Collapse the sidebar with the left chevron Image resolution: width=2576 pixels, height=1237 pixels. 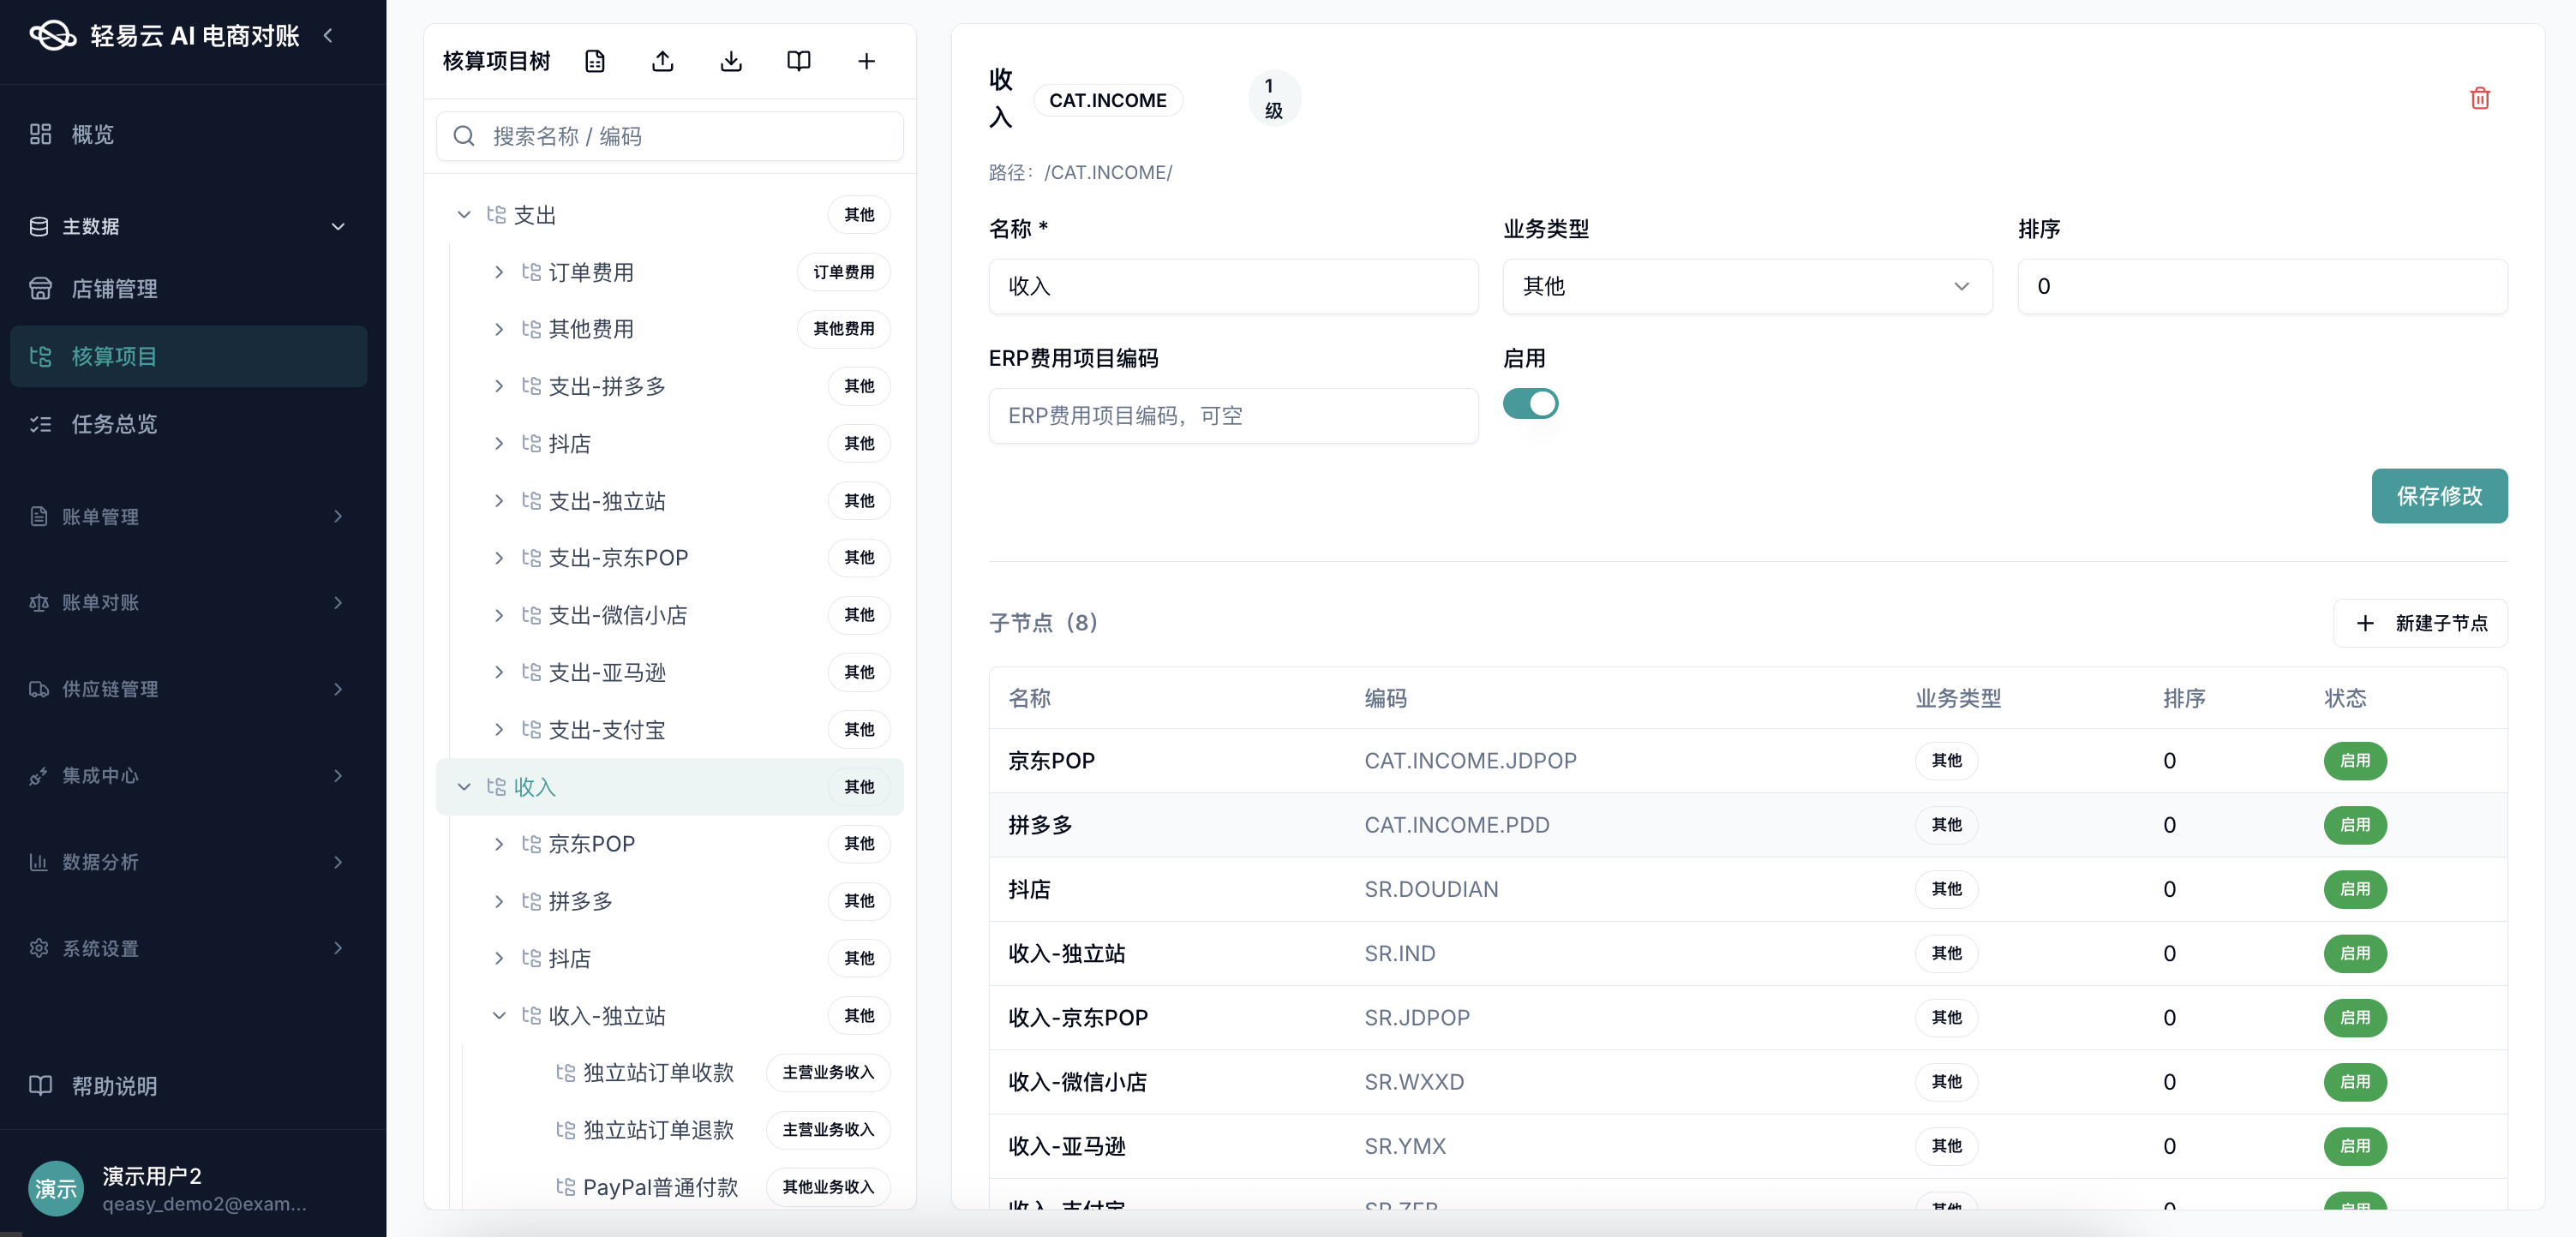[328, 36]
